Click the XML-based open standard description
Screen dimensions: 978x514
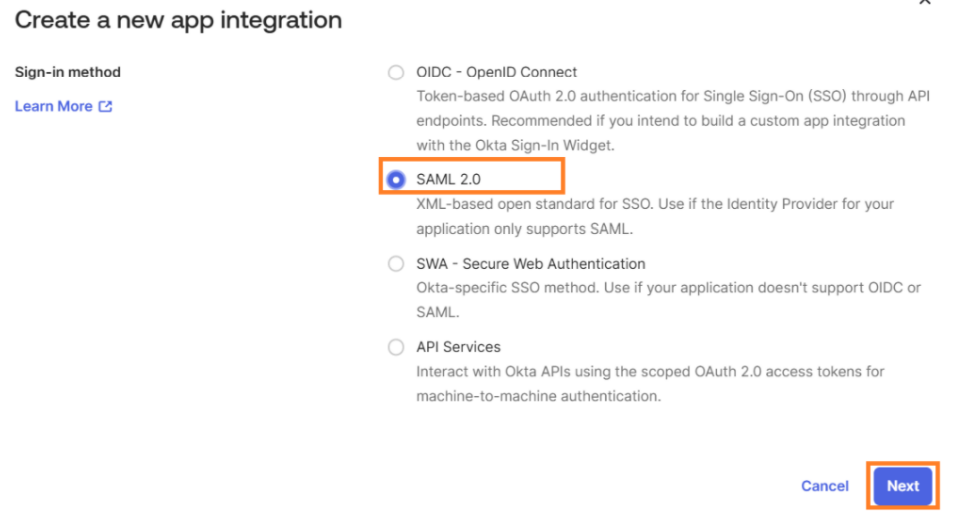(655, 204)
